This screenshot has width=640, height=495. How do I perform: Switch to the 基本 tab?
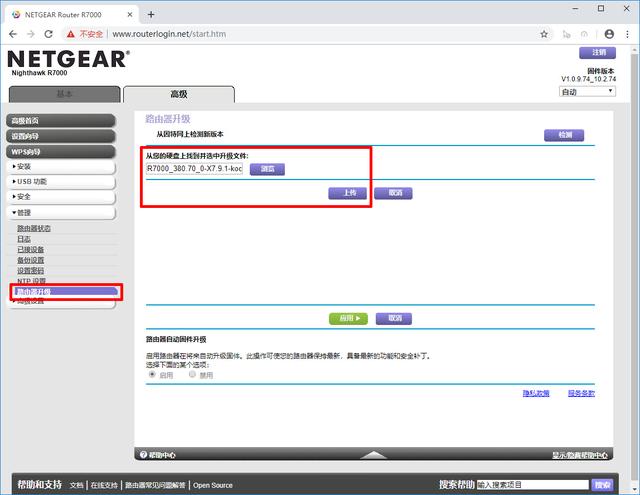(x=64, y=94)
